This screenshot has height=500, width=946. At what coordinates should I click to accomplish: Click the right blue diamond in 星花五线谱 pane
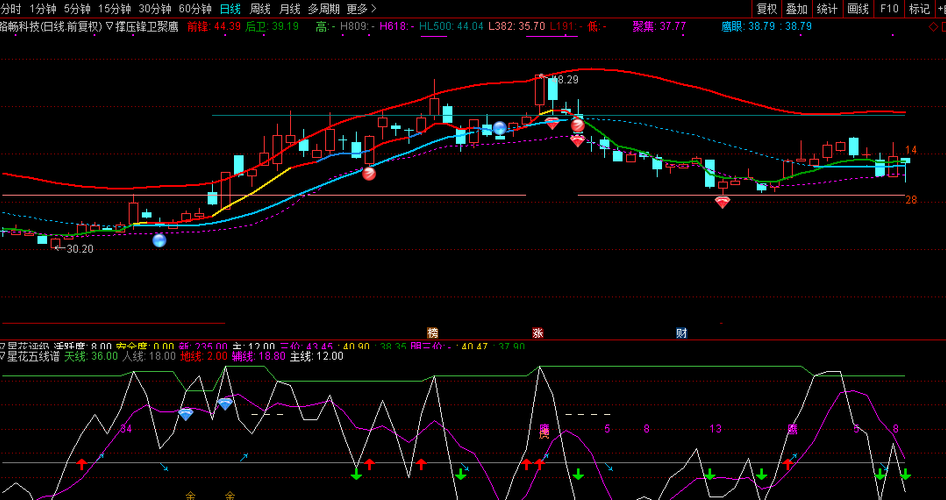[x=224, y=403]
